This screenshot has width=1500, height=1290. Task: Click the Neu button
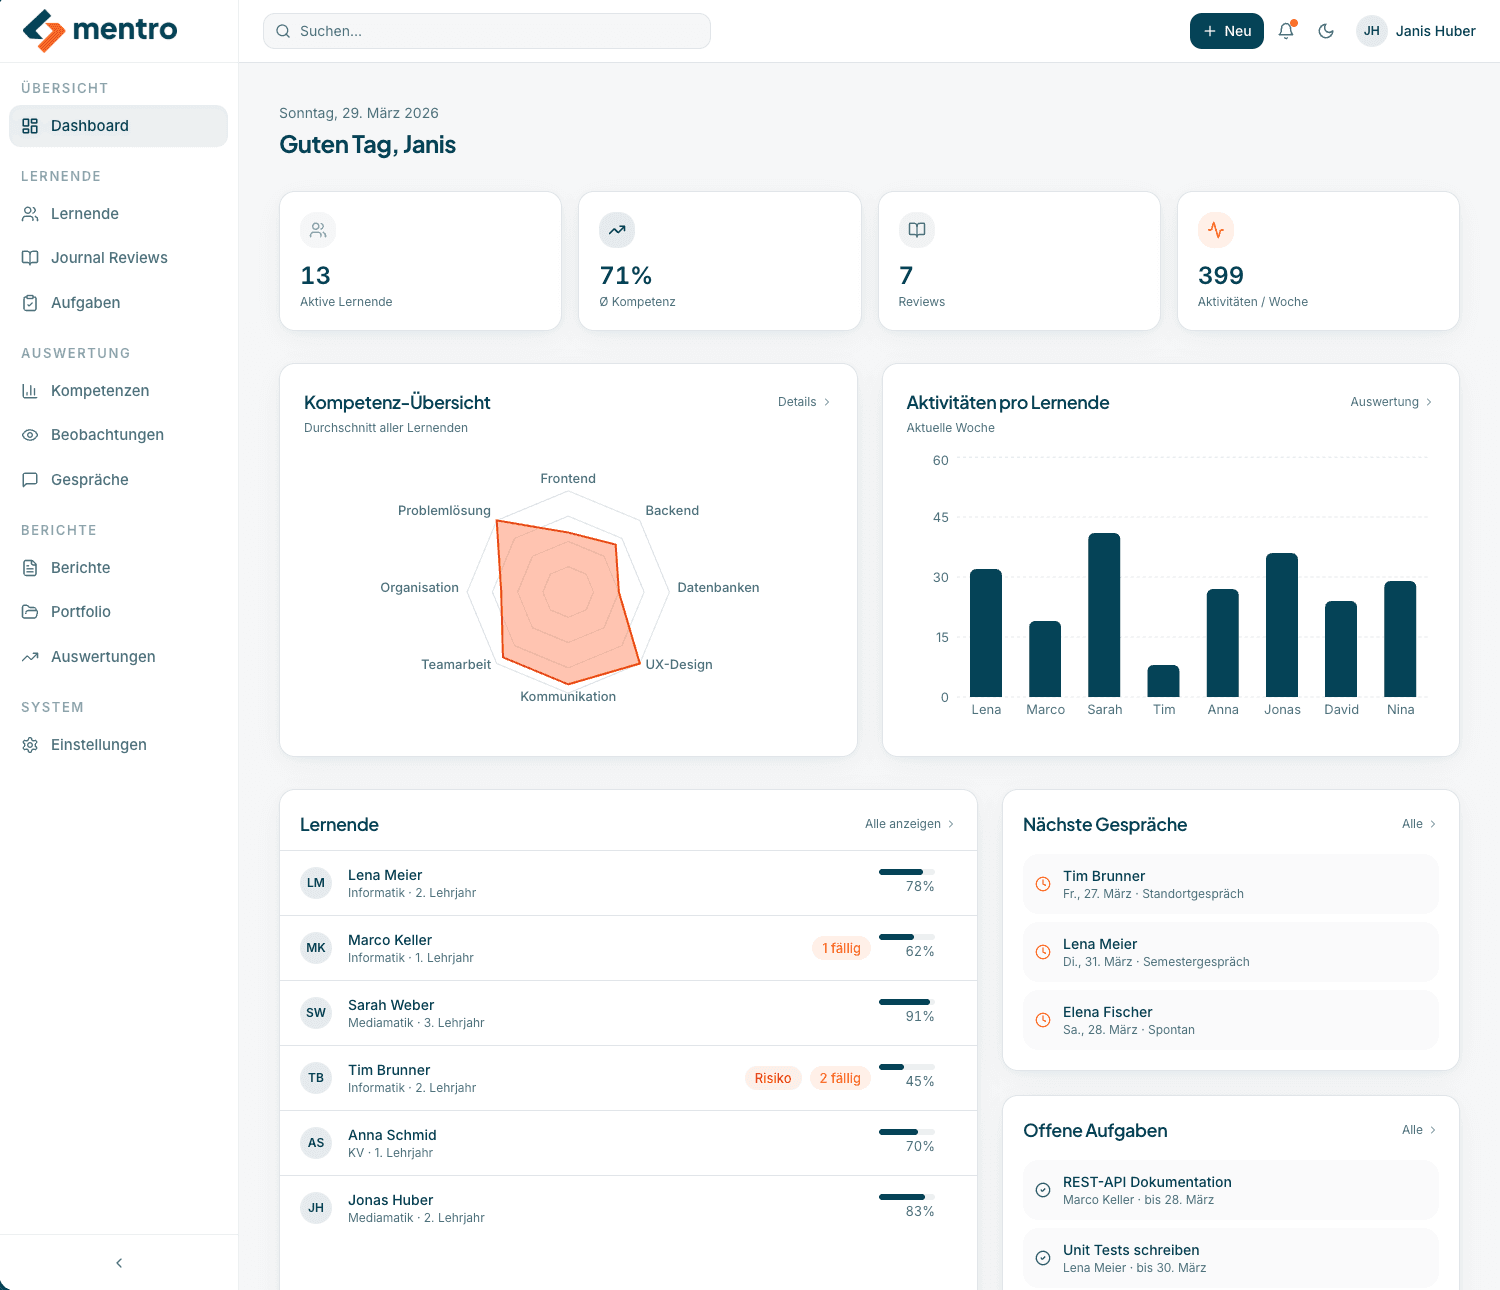1226,31
